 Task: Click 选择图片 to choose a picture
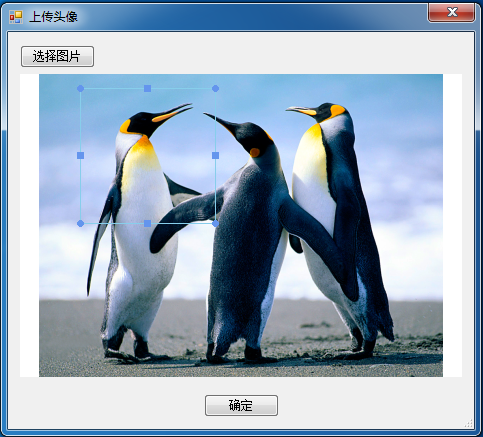[57, 57]
